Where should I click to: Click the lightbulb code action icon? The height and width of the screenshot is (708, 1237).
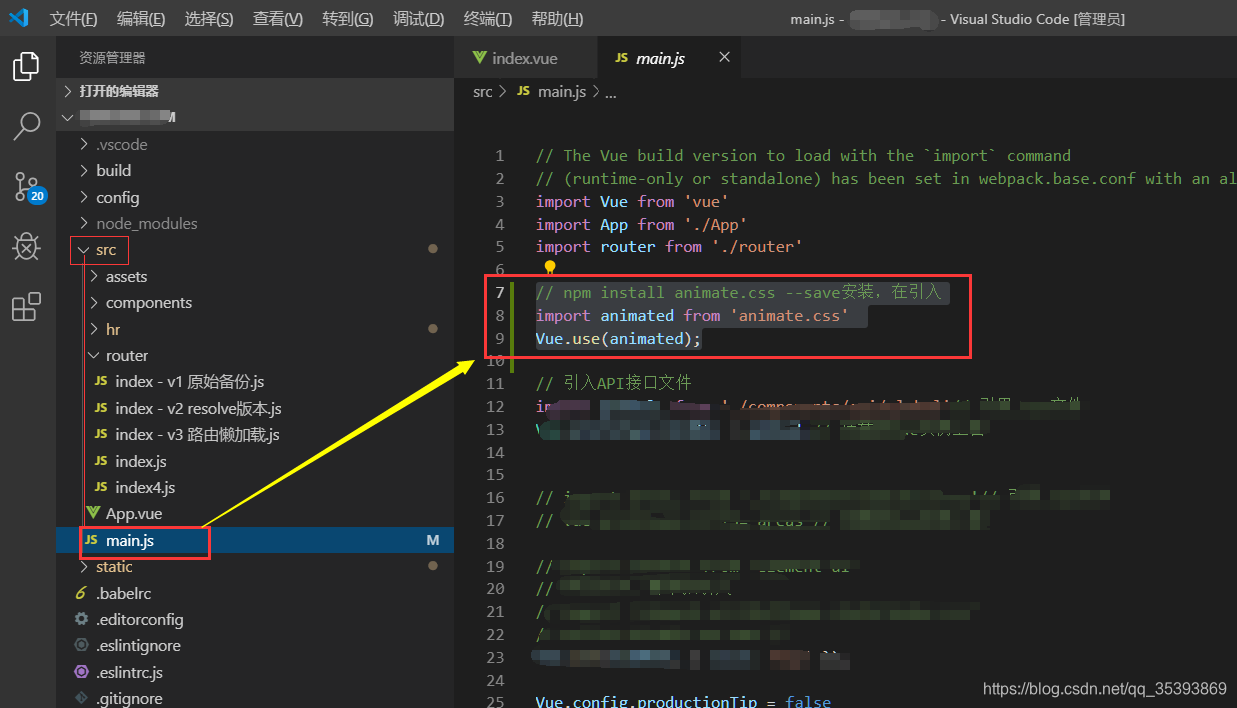pos(549,268)
